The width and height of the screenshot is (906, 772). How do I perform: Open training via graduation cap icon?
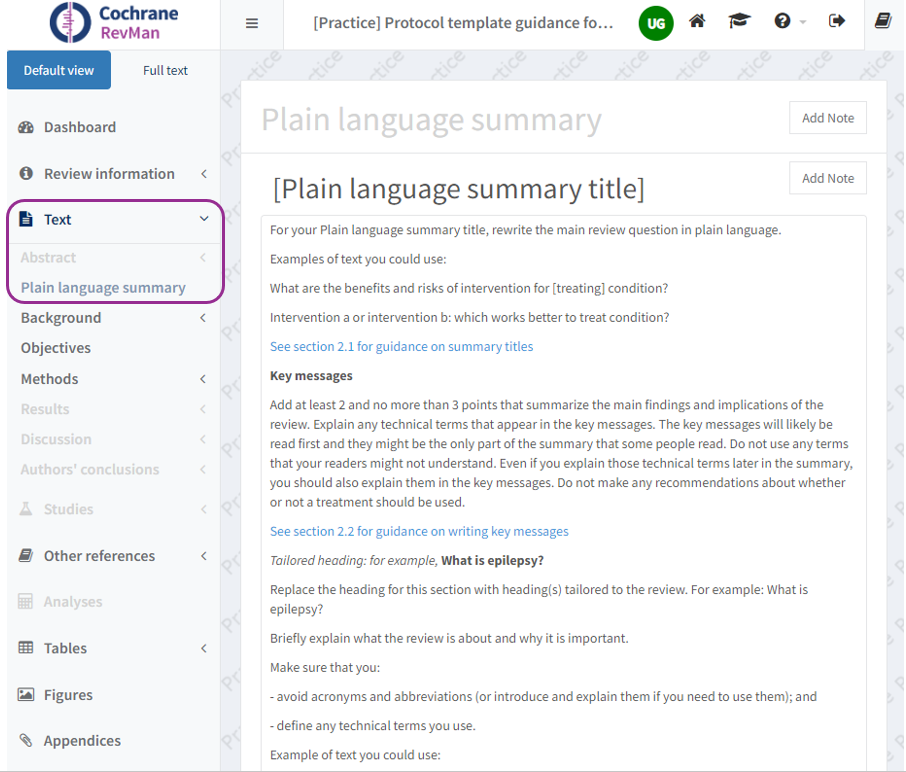tap(739, 21)
